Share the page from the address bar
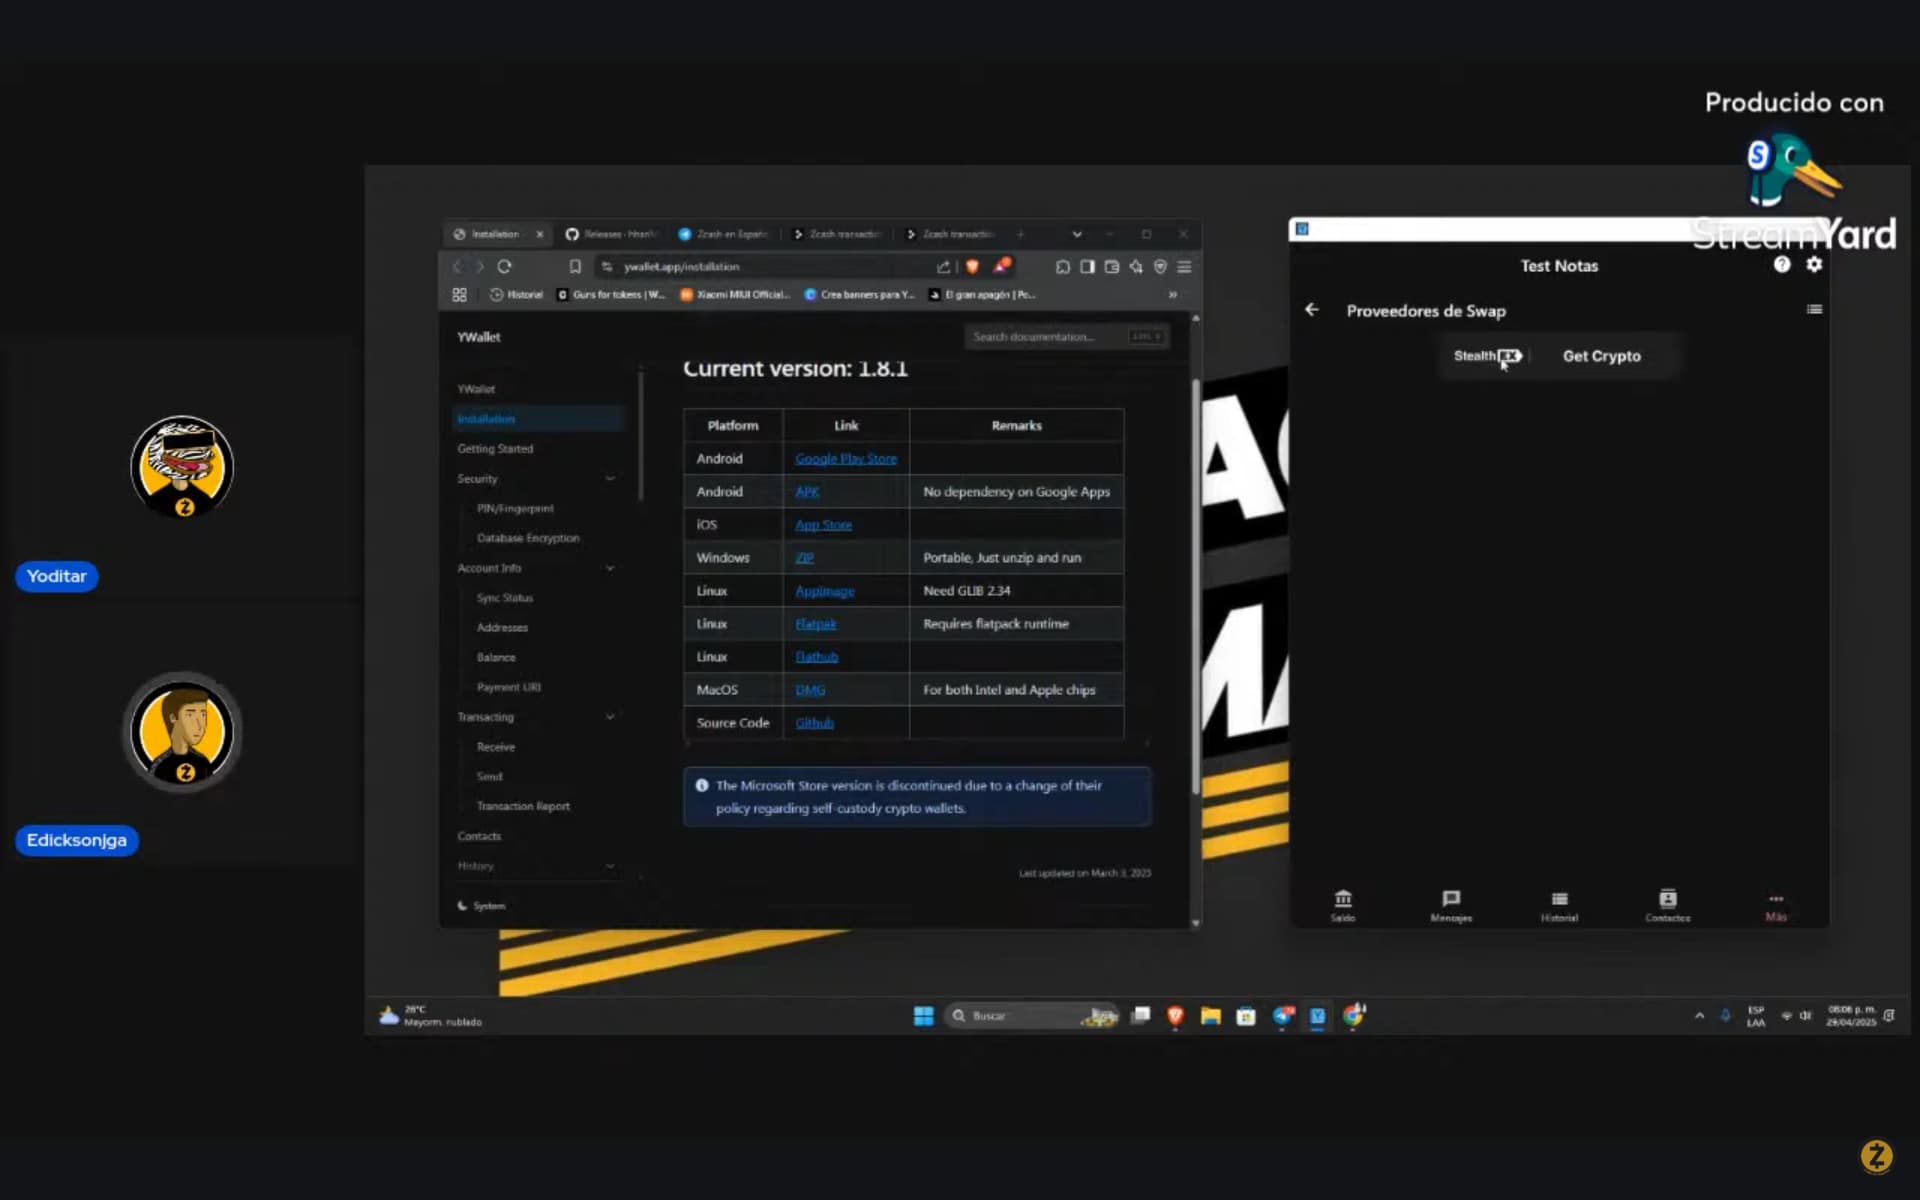The image size is (1920, 1200). click(943, 267)
